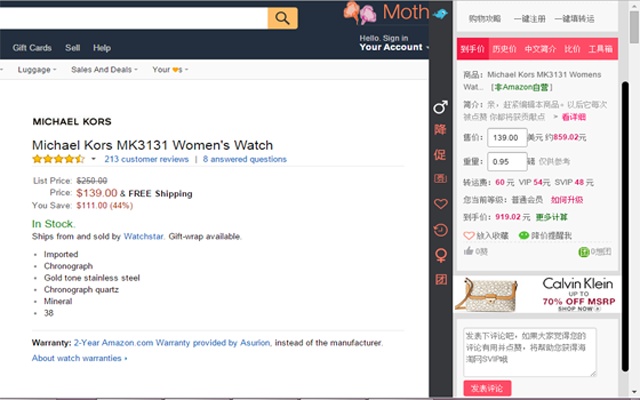
Task: Switch to the 工具箱 tab
Action: click(x=600, y=49)
